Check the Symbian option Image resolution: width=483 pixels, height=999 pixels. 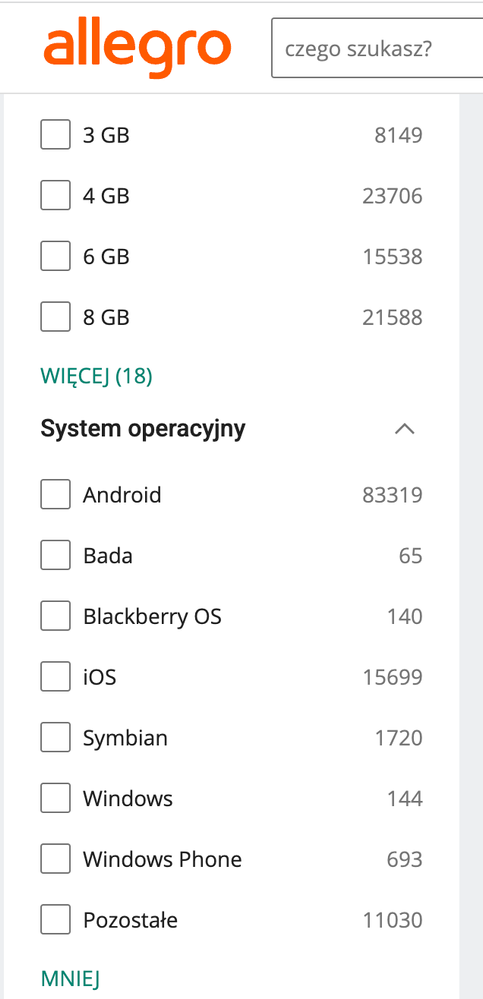[55, 738]
